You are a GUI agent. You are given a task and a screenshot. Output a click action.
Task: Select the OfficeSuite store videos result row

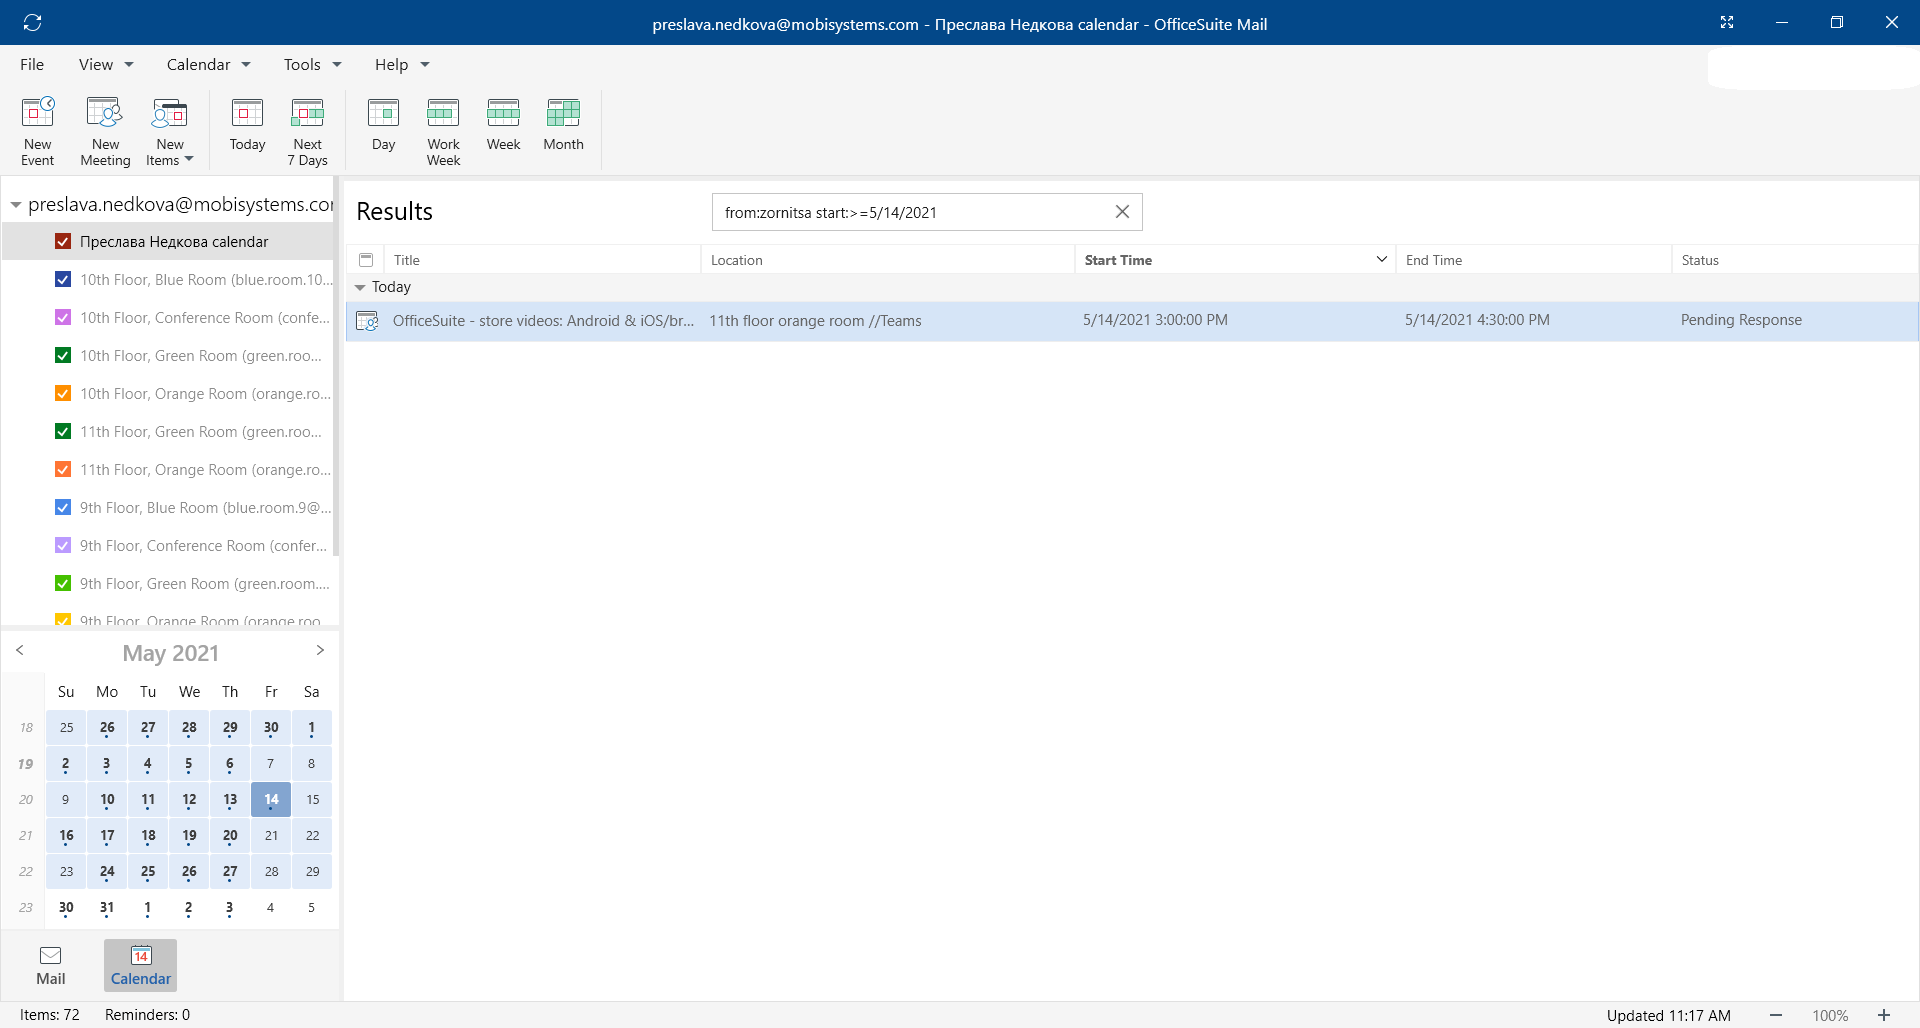pos(1132,321)
